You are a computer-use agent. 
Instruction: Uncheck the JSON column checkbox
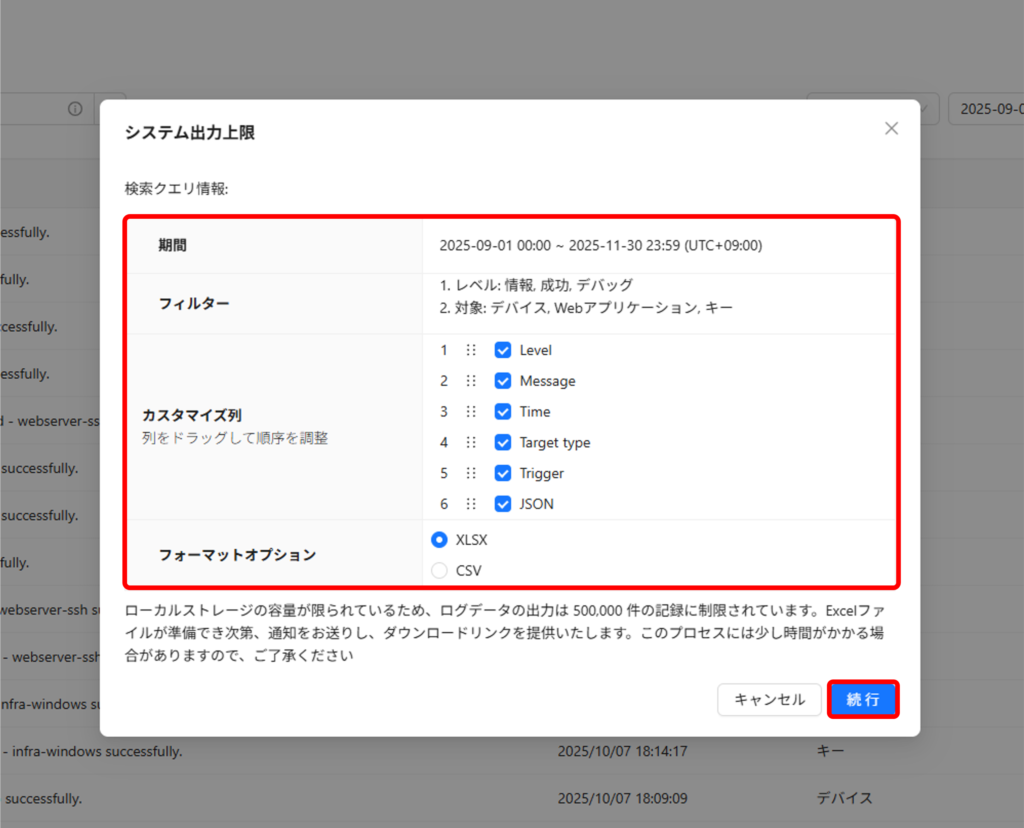[x=503, y=504]
